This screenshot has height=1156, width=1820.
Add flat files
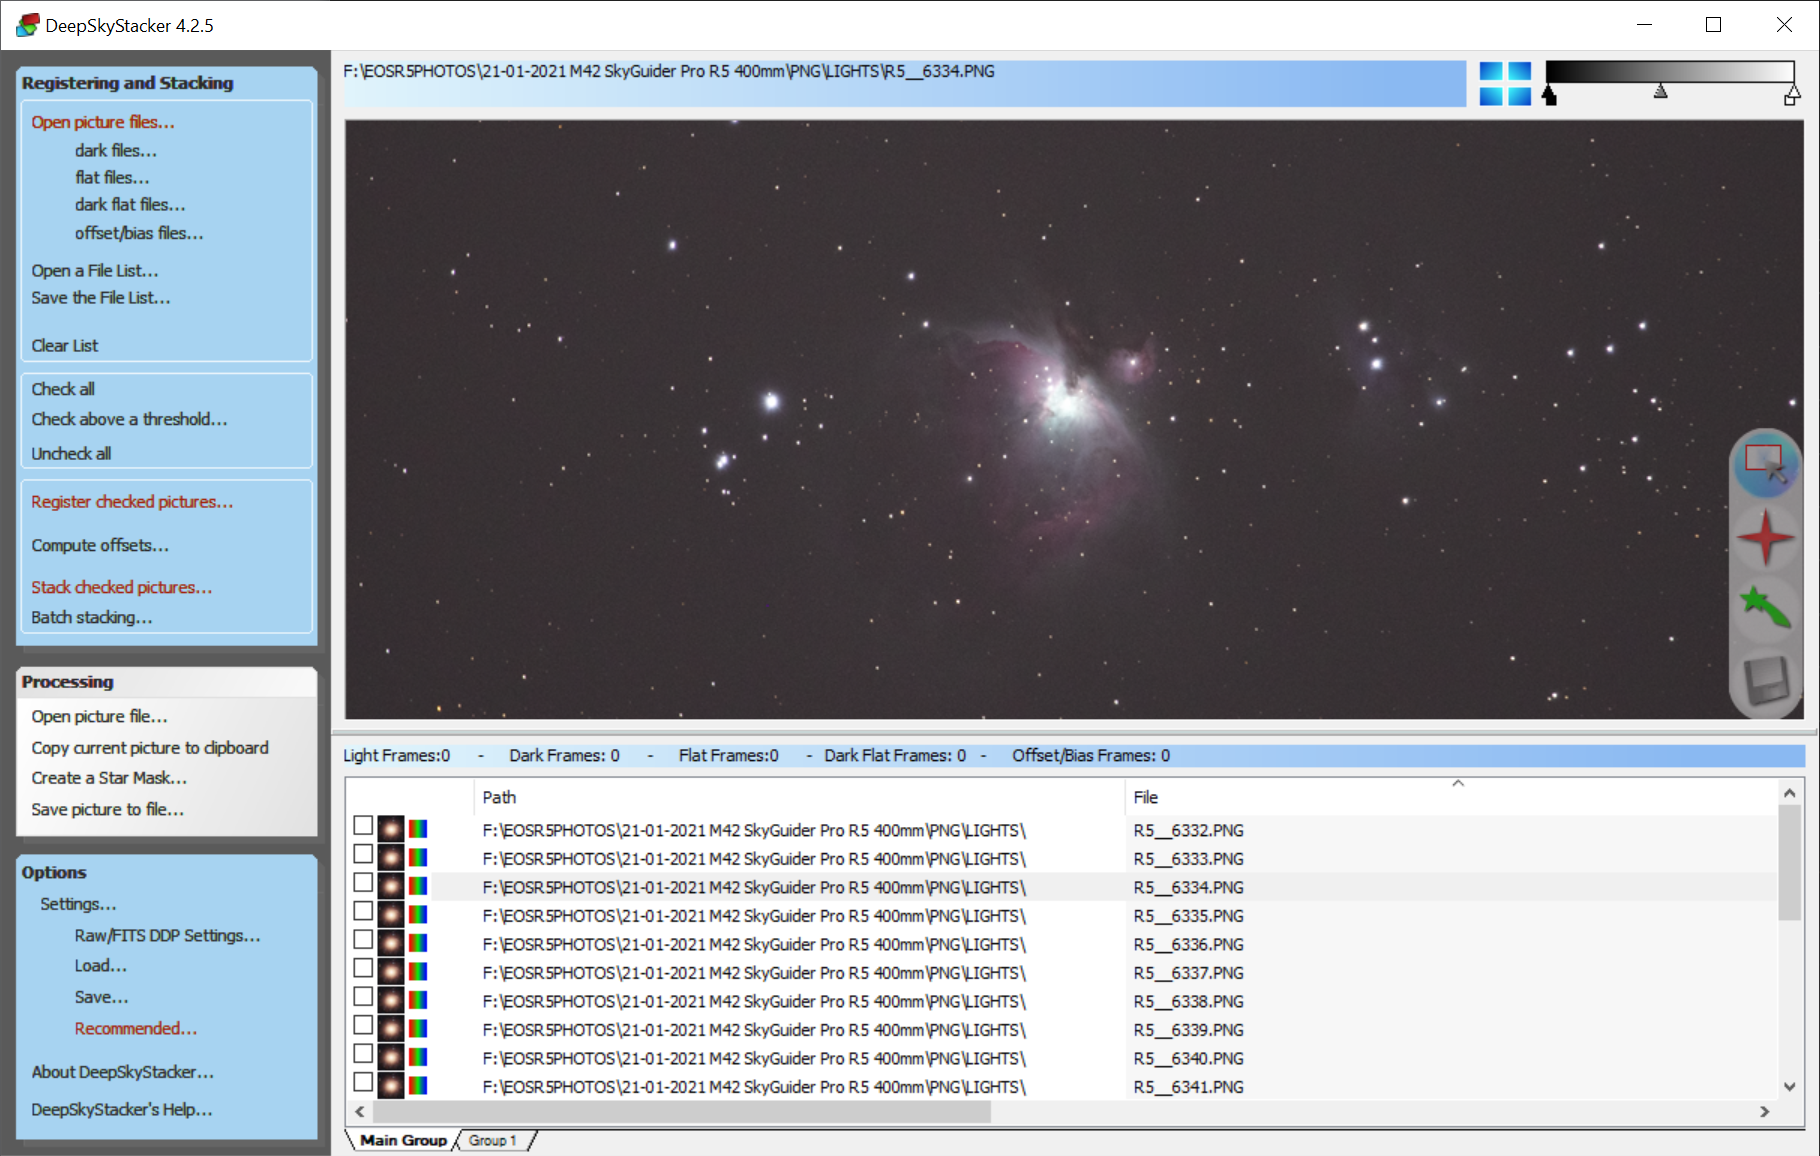point(112,177)
